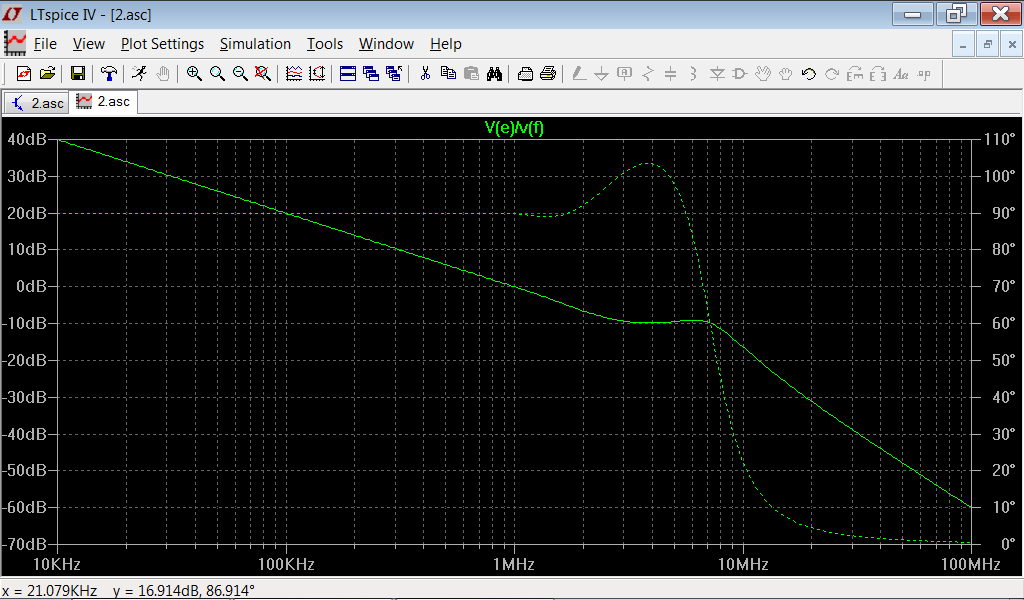Open the File menu
Image resolution: width=1024 pixels, height=600 pixels.
(x=45, y=44)
